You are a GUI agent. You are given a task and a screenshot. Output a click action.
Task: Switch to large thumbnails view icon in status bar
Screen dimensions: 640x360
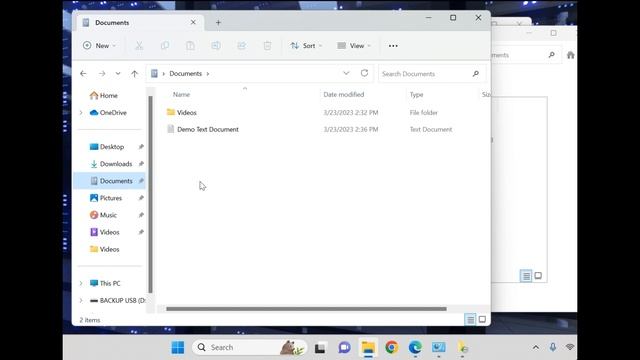pos(482,320)
